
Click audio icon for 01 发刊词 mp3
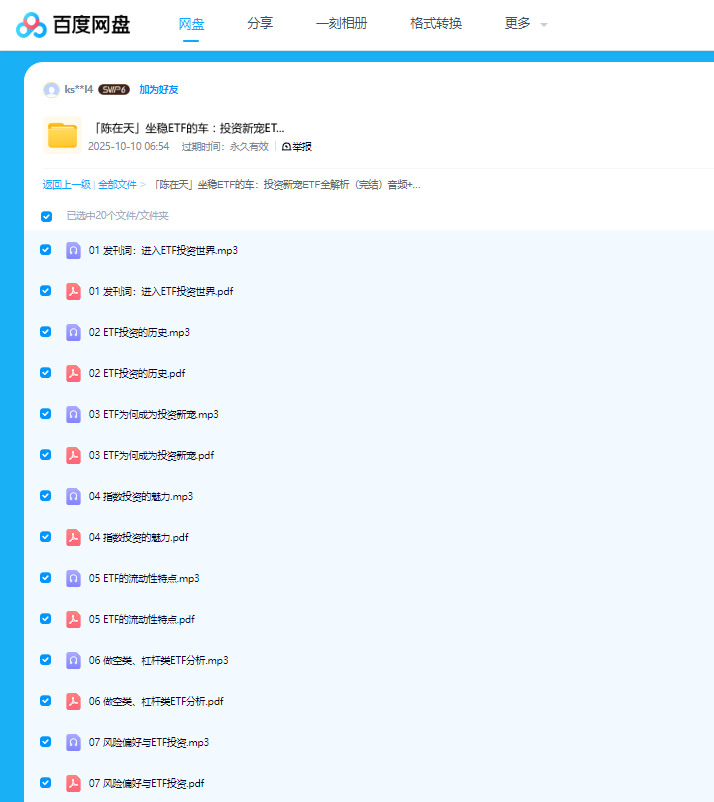pyautogui.click(x=74, y=250)
